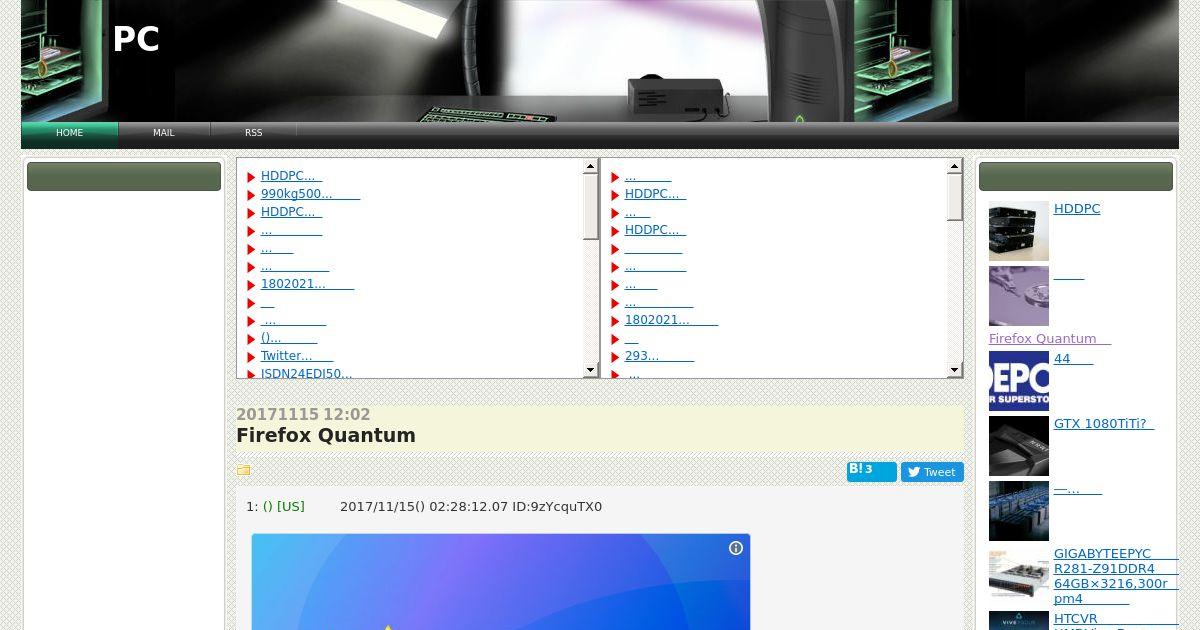This screenshot has height=630, width=1200.
Task: Open Firefox Quantum sidebar link
Action: click(1050, 339)
